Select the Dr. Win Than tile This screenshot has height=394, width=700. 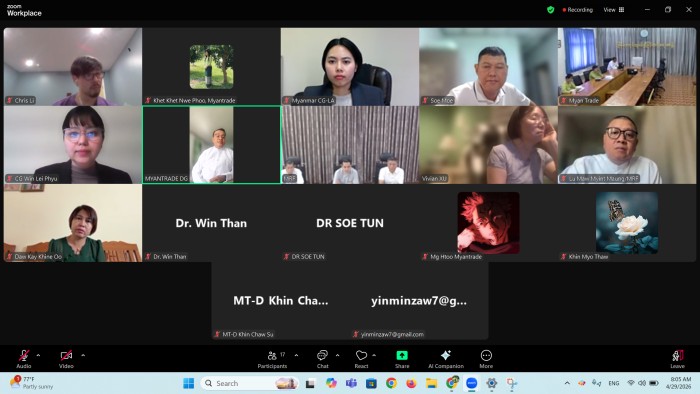coord(211,223)
